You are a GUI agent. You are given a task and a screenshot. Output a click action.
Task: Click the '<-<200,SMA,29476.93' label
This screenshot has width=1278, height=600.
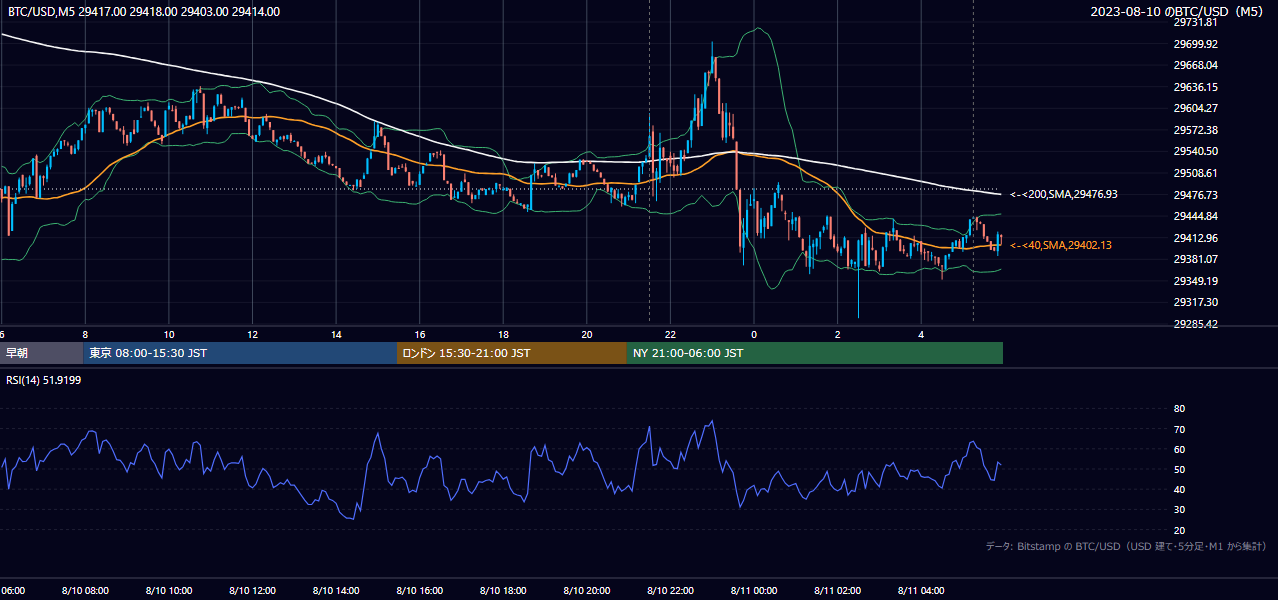tap(1064, 195)
